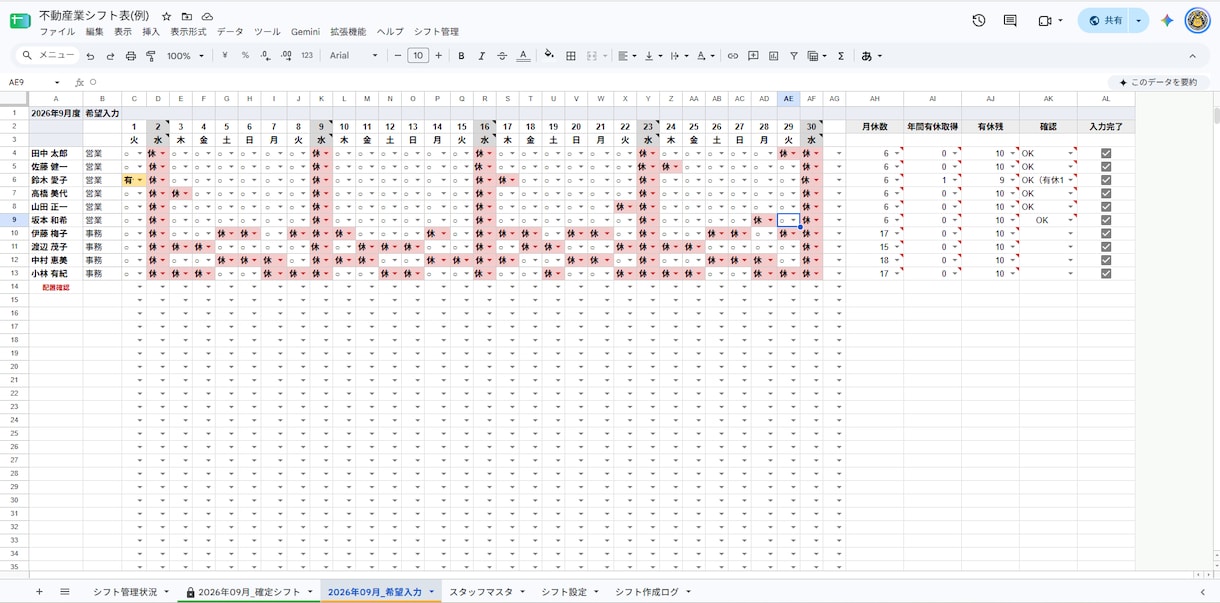Open functions menu via sigma icon
Image resolution: width=1220 pixels, height=603 pixels.
(x=841, y=56)
